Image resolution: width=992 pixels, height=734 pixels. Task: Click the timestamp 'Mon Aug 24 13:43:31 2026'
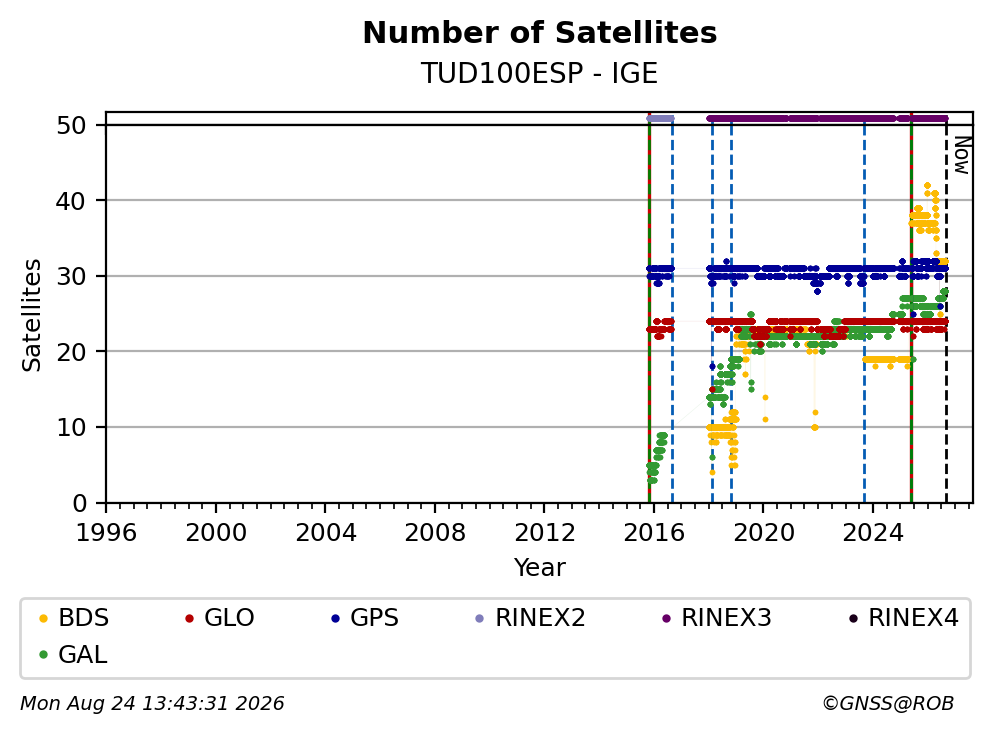(x=152, y=704)
